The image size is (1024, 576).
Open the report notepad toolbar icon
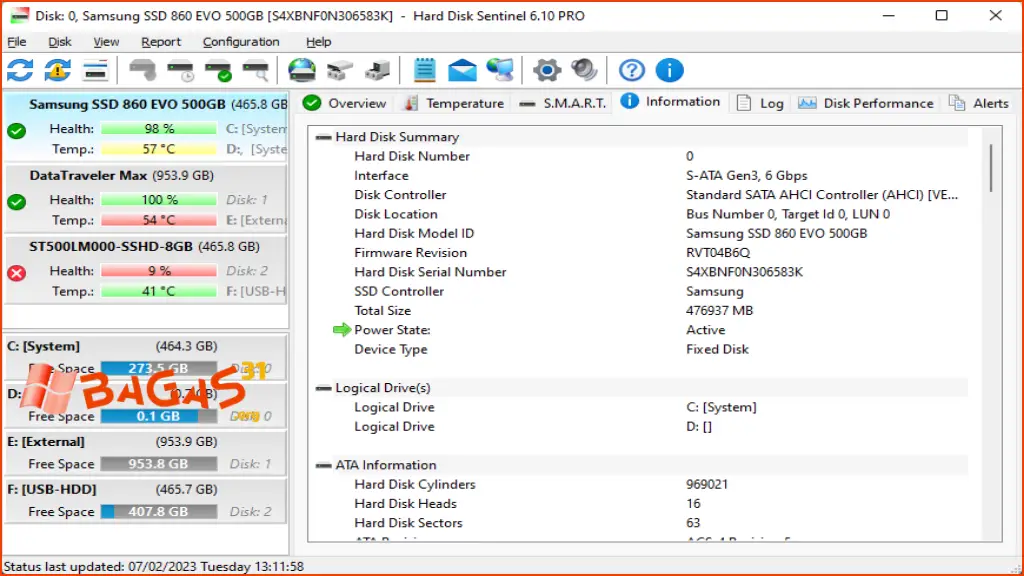(x=424, y=71)
